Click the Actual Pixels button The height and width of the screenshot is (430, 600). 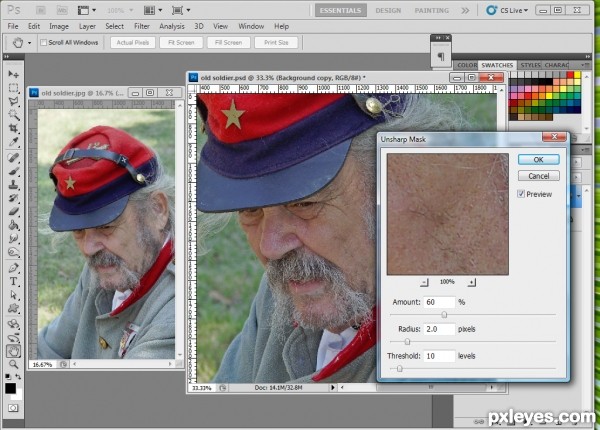click(133, 42)
